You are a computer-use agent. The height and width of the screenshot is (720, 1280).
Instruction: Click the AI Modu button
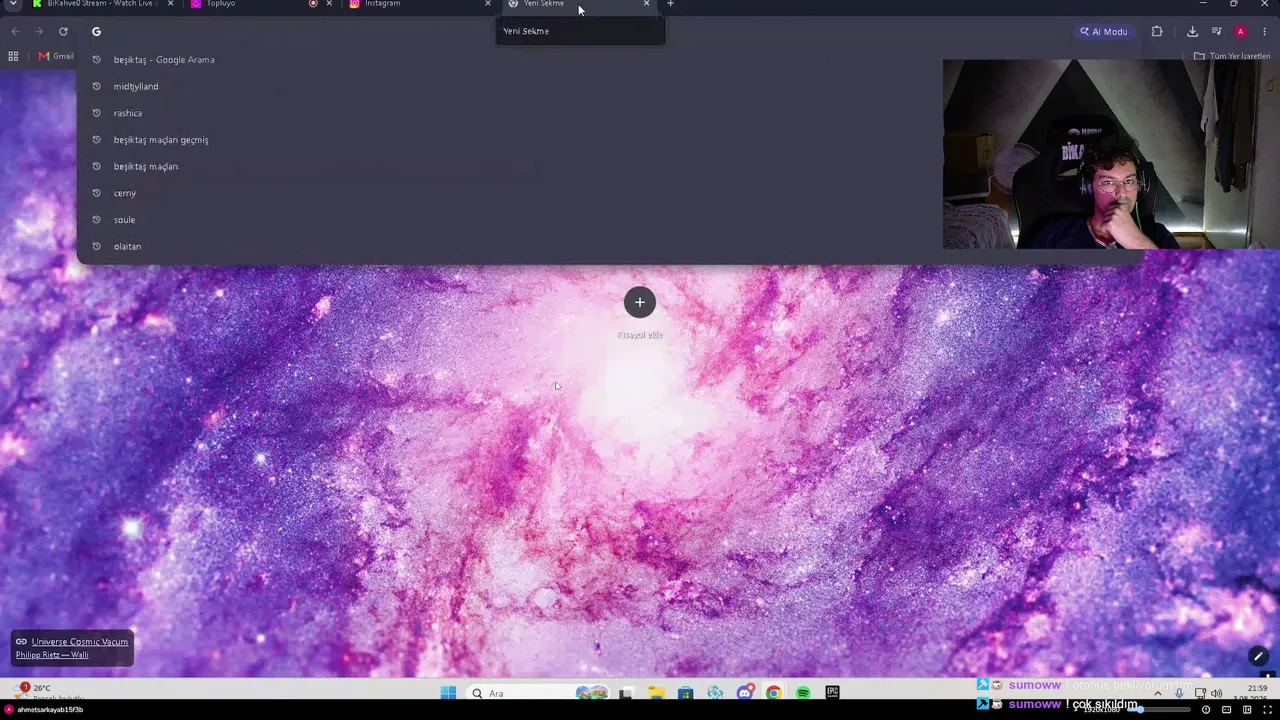pyautogui.click(x=1103, y=32)
